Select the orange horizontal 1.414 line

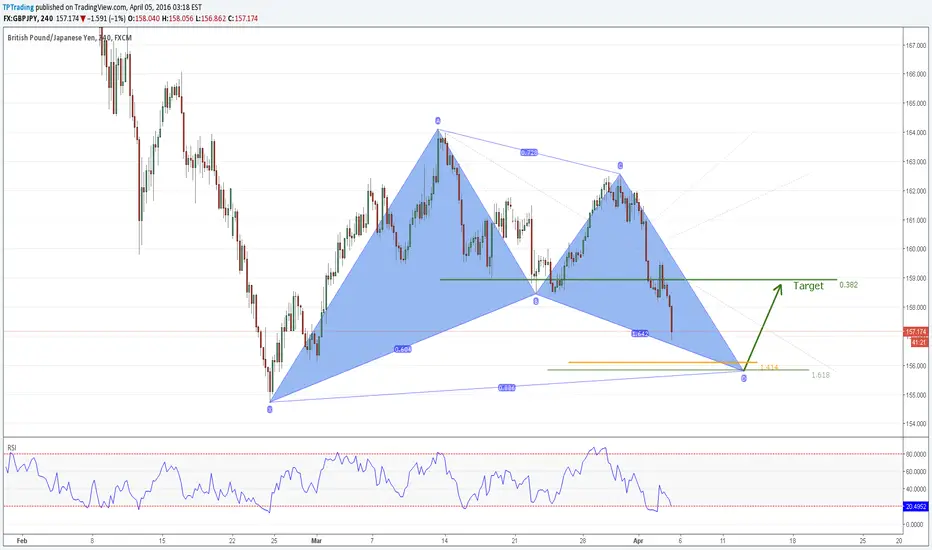[x=662, y=362]
